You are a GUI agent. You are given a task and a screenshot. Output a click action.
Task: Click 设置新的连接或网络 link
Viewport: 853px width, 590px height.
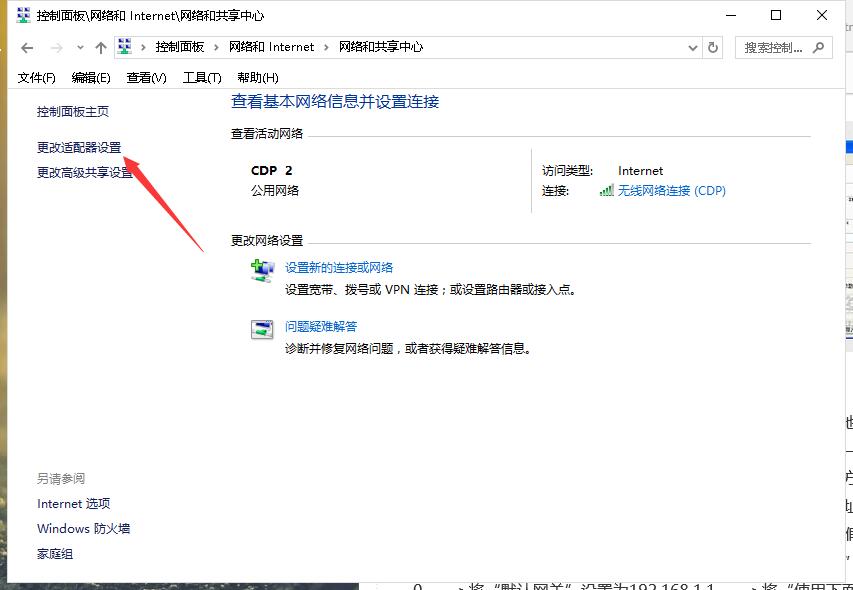click(x=339, y=268)
